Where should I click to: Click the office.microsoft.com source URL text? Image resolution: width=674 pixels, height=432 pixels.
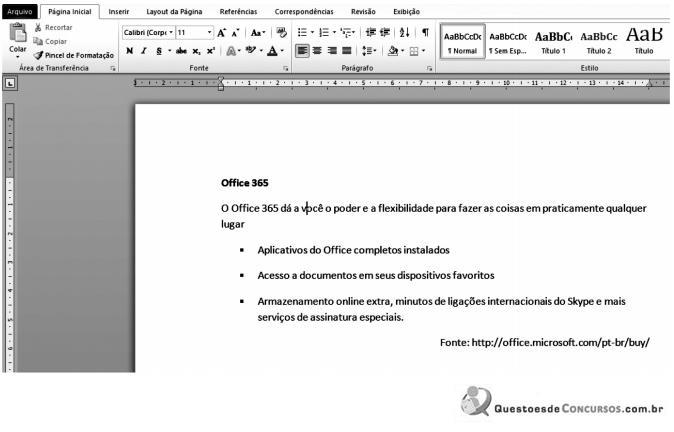561,343
